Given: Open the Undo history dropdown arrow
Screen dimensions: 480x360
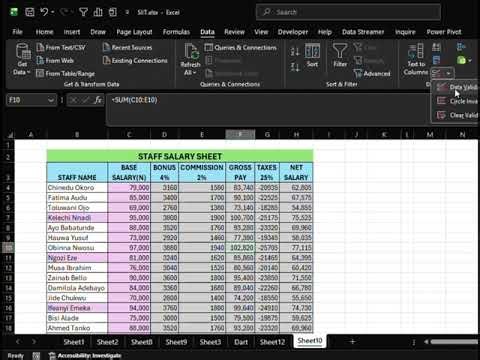Looking at the screenshot, I should point(53,12).
